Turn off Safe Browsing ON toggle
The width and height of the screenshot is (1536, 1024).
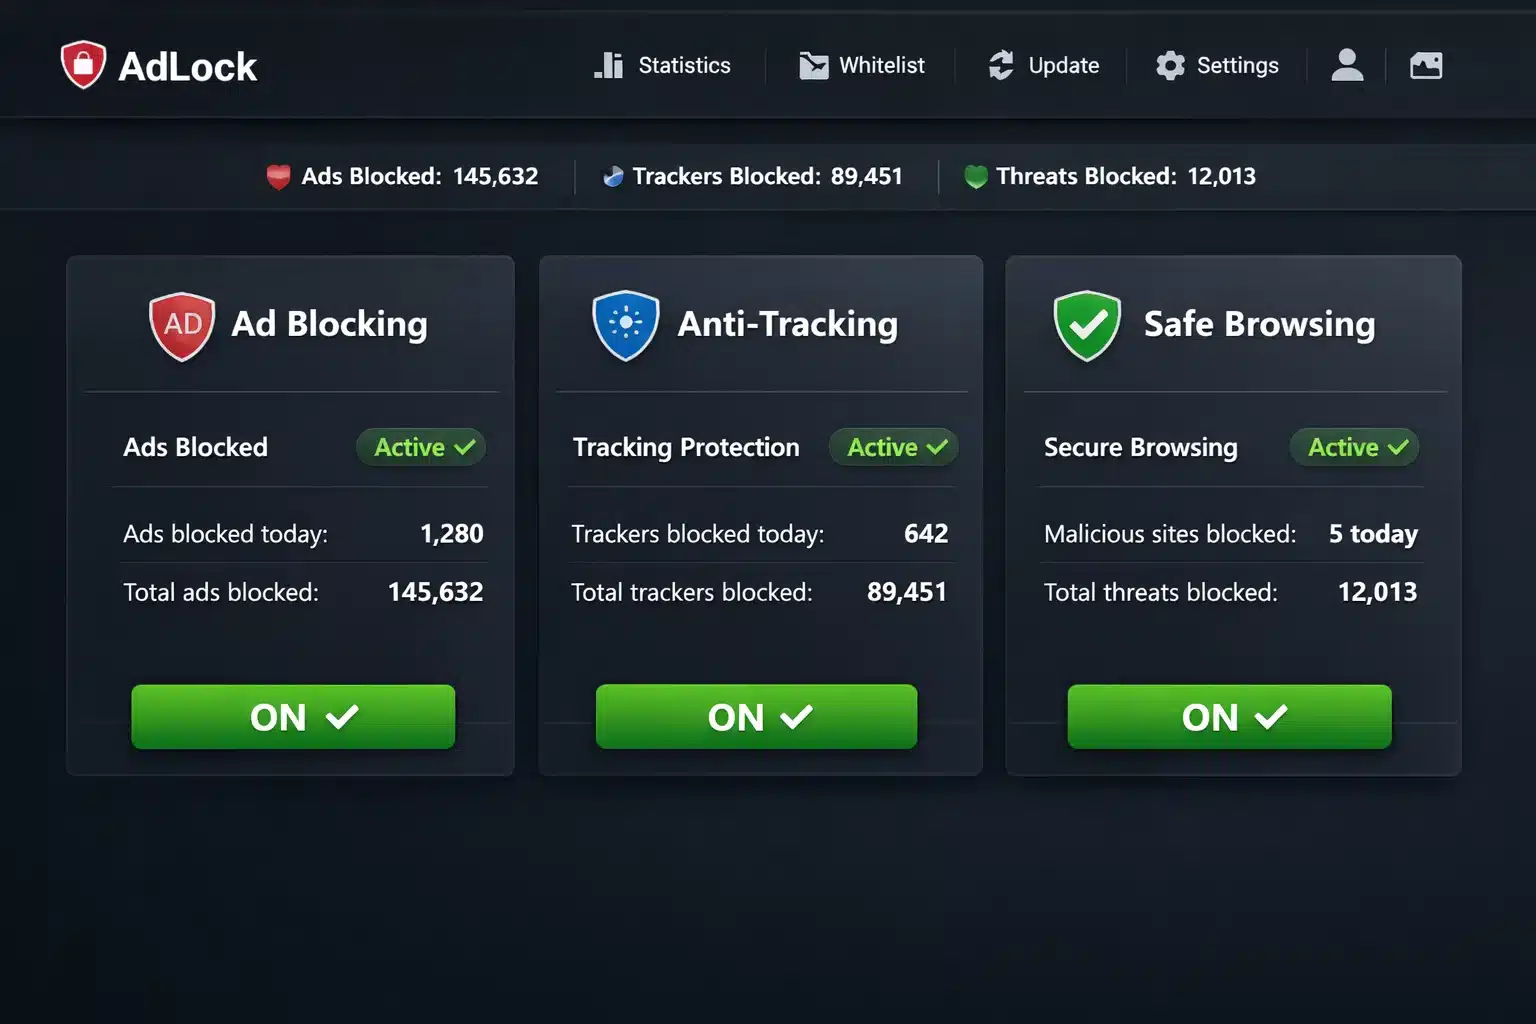pos(1229,716)
